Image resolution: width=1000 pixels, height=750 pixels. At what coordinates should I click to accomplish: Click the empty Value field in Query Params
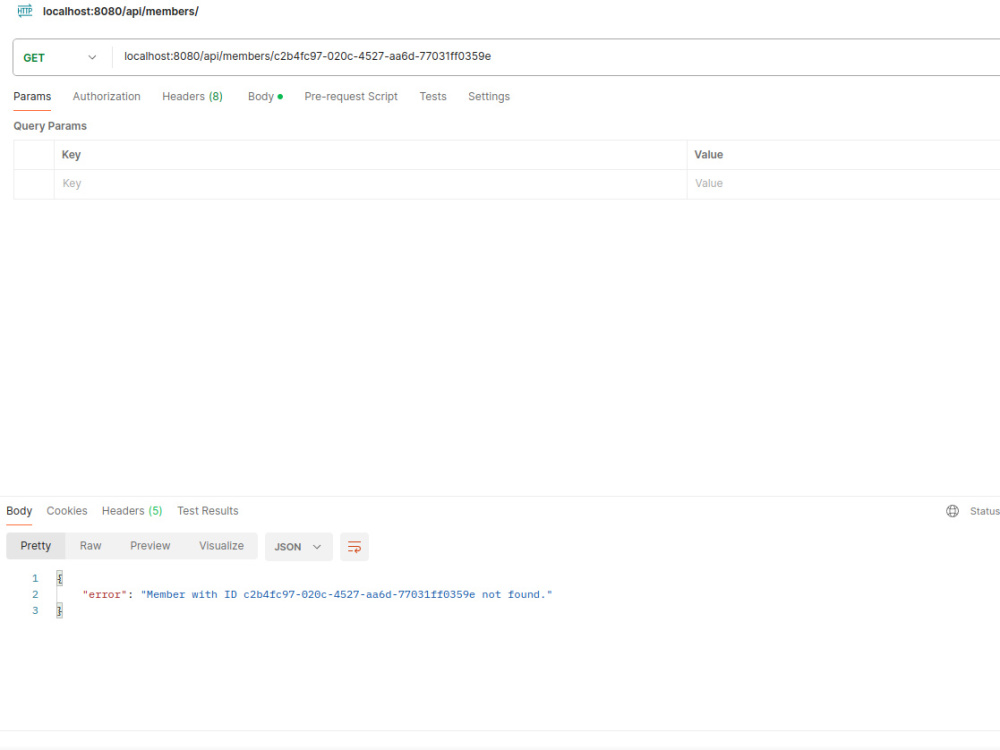pos(843,184)
